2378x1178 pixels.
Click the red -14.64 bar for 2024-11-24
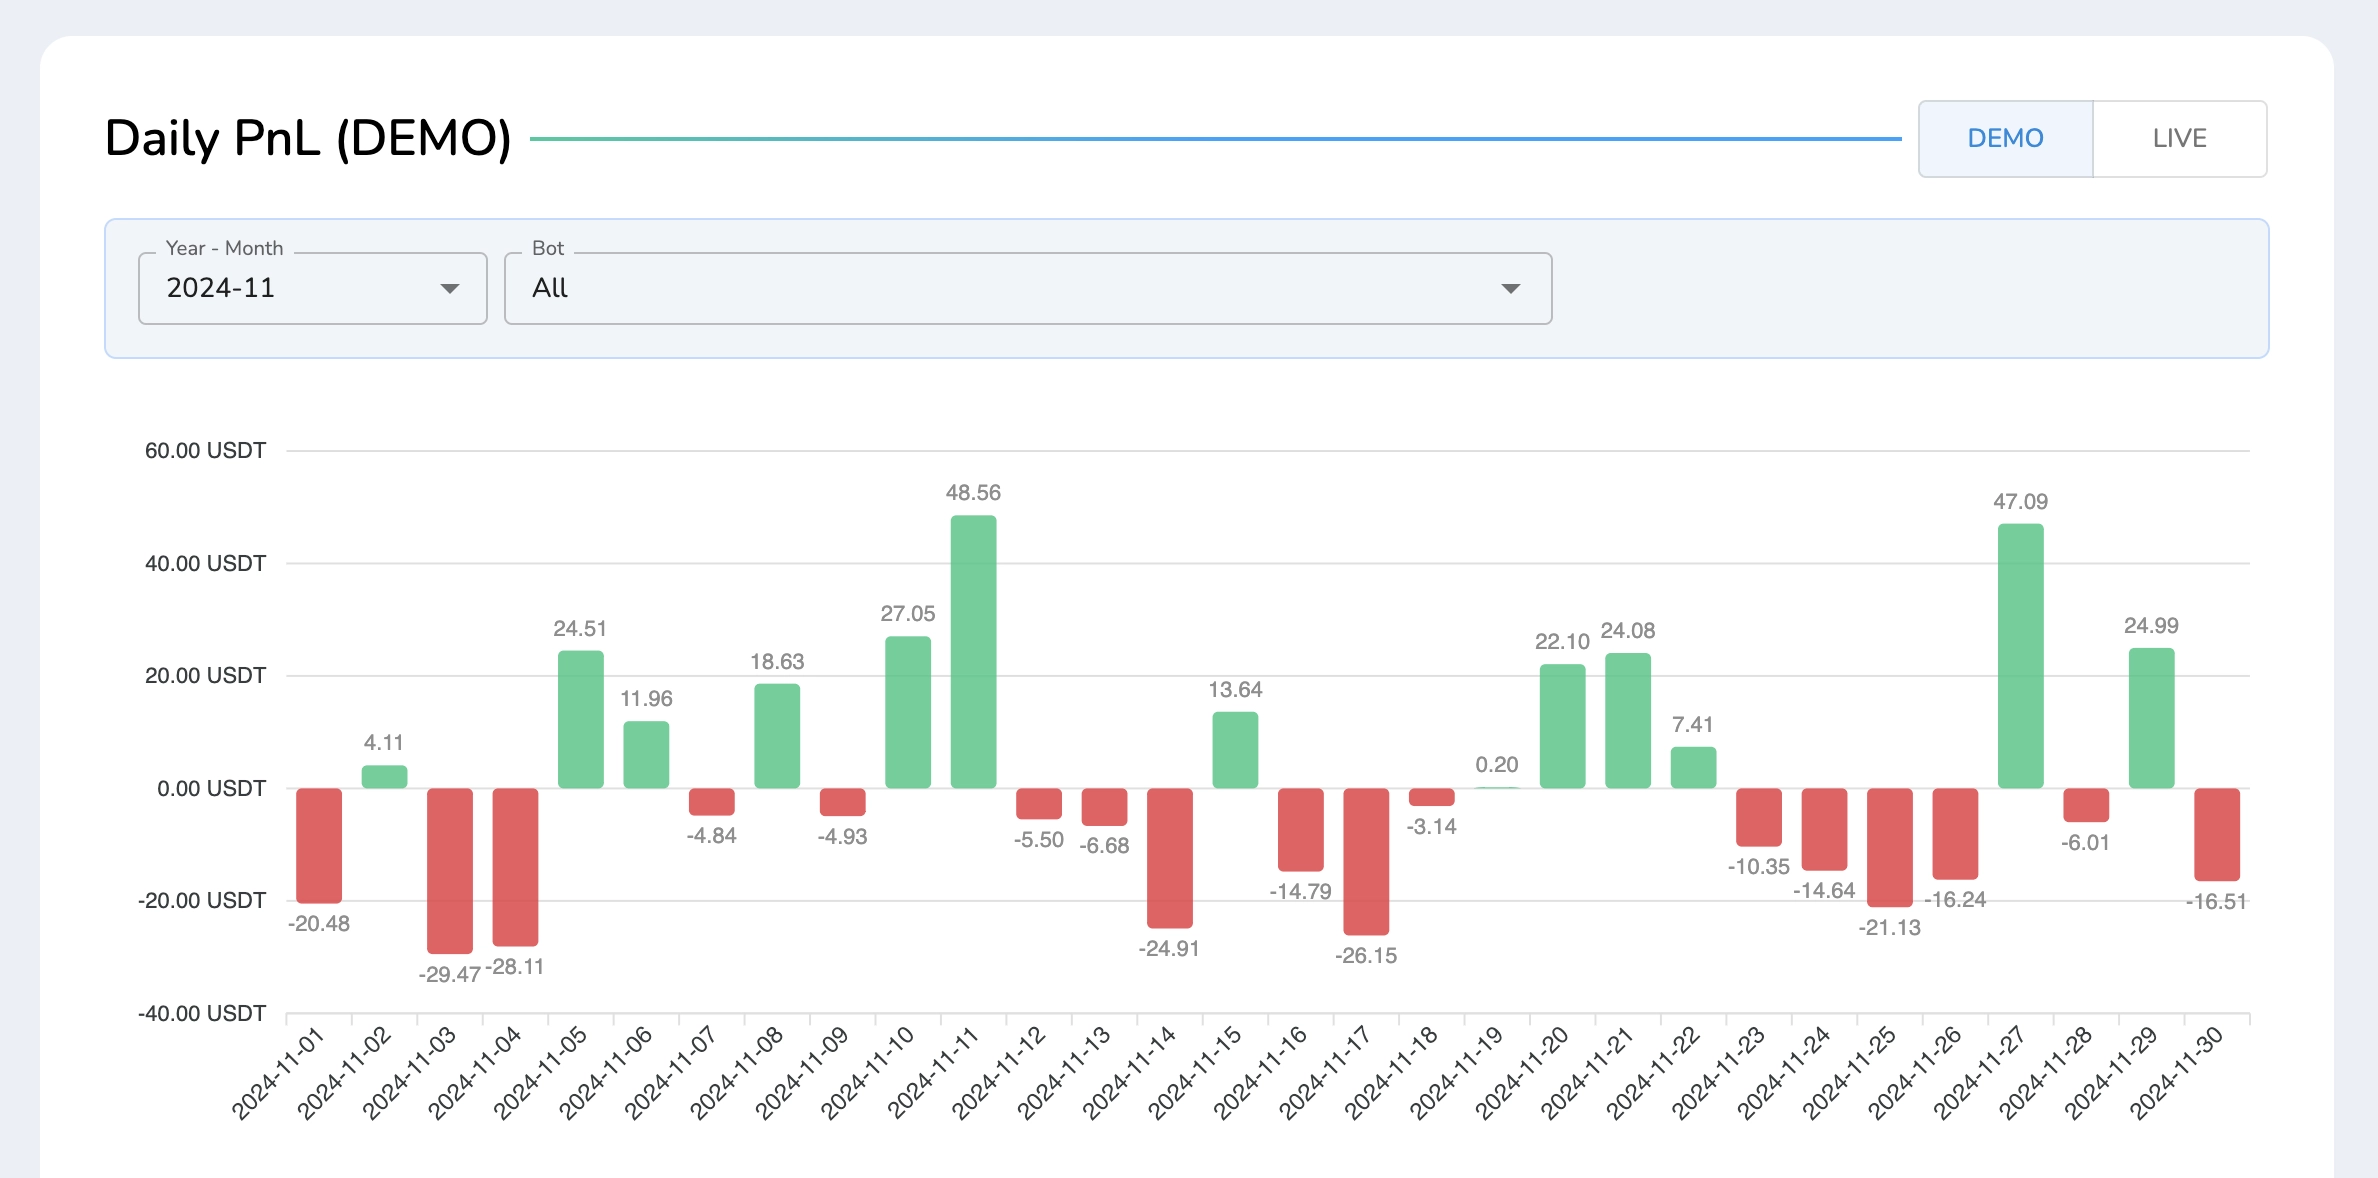1824,829
